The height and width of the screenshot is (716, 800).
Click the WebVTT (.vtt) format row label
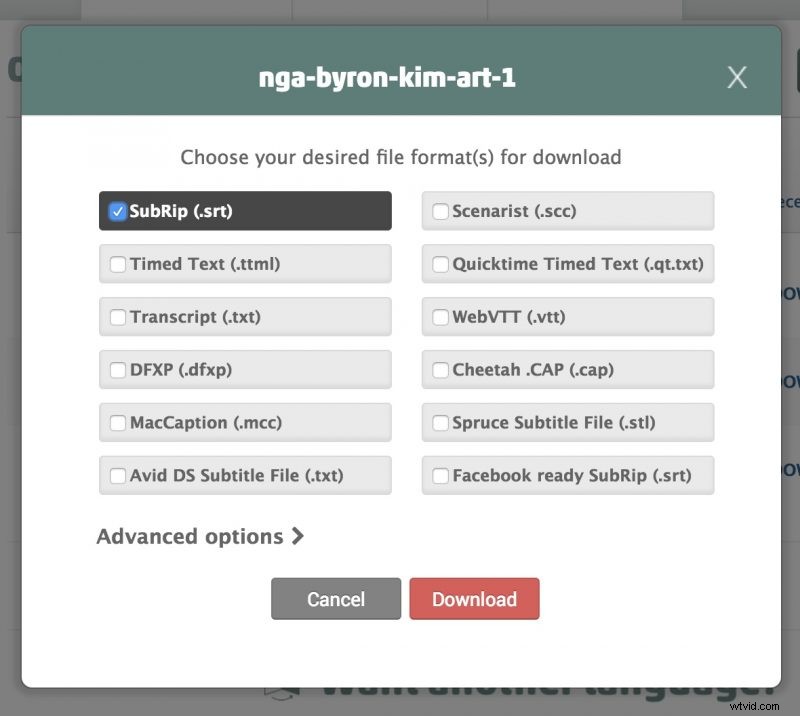509,317
